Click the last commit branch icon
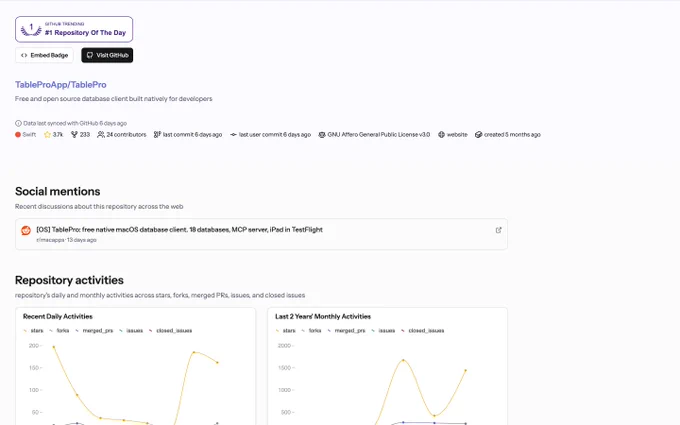680x425 pixels. [157, 134]
